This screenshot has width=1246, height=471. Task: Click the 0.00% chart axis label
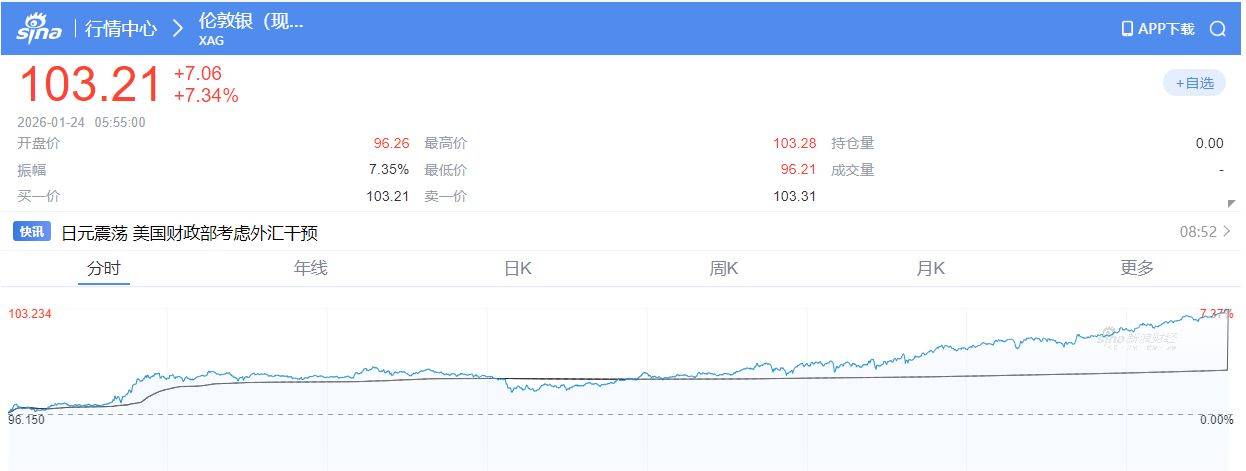tap(1216, 420)
